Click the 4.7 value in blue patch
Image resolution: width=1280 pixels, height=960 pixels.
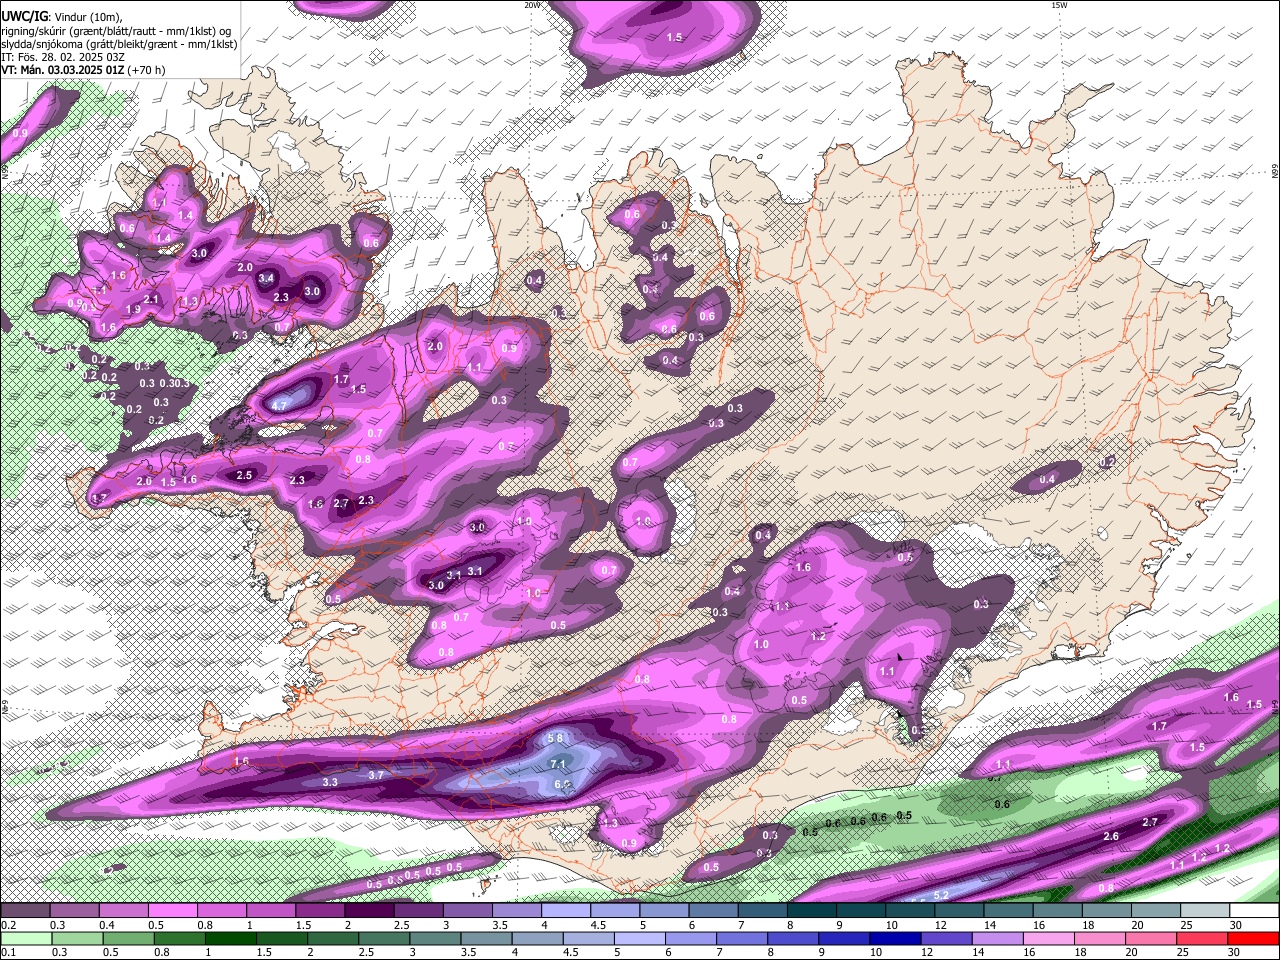click(280, 405)
